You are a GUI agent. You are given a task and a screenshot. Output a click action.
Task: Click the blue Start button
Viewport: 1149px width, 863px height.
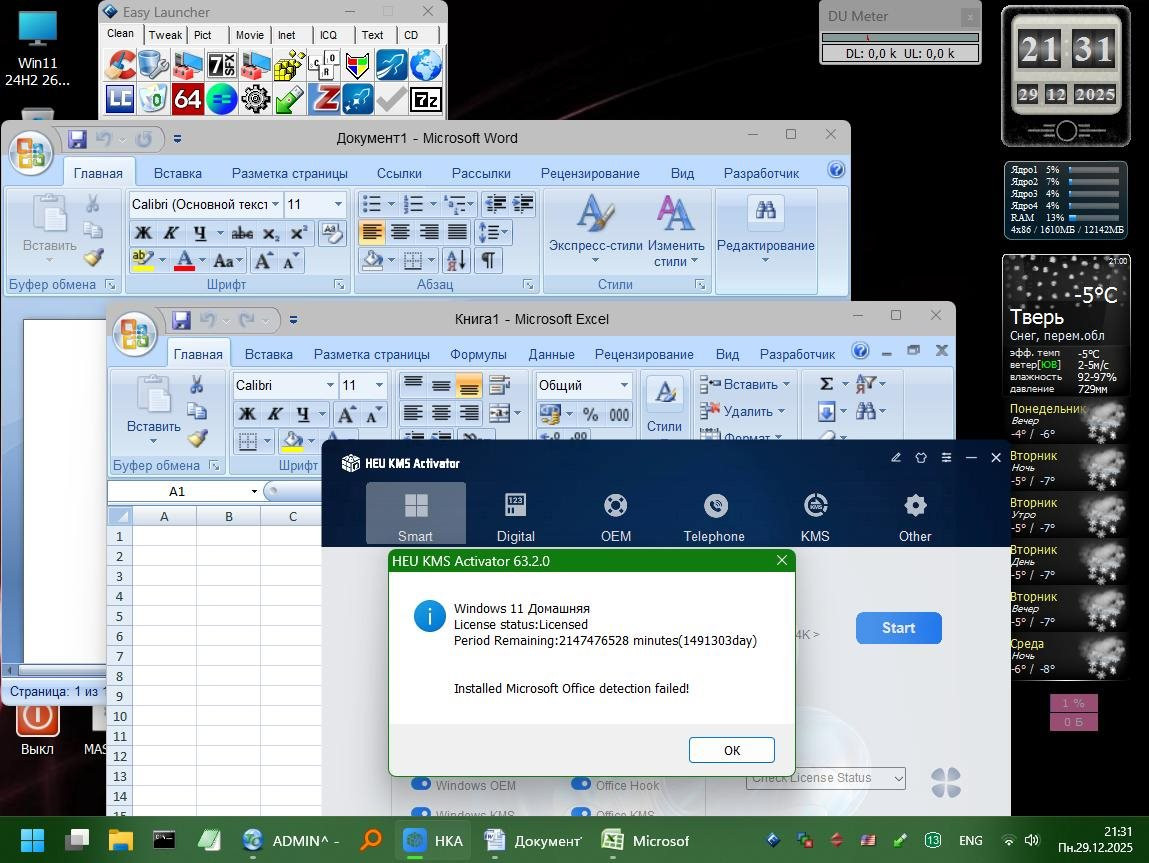pyautogui.click(x=898, y=628)
